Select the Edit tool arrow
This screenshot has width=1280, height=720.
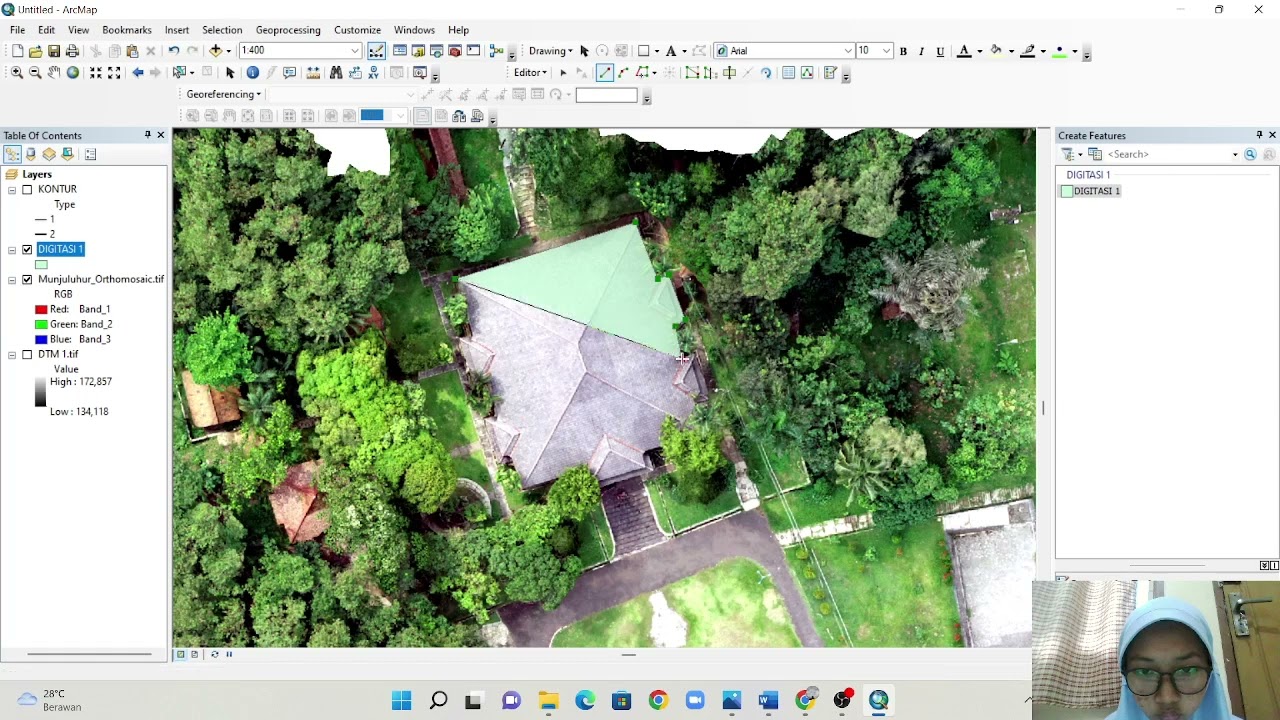coord(563,73)
